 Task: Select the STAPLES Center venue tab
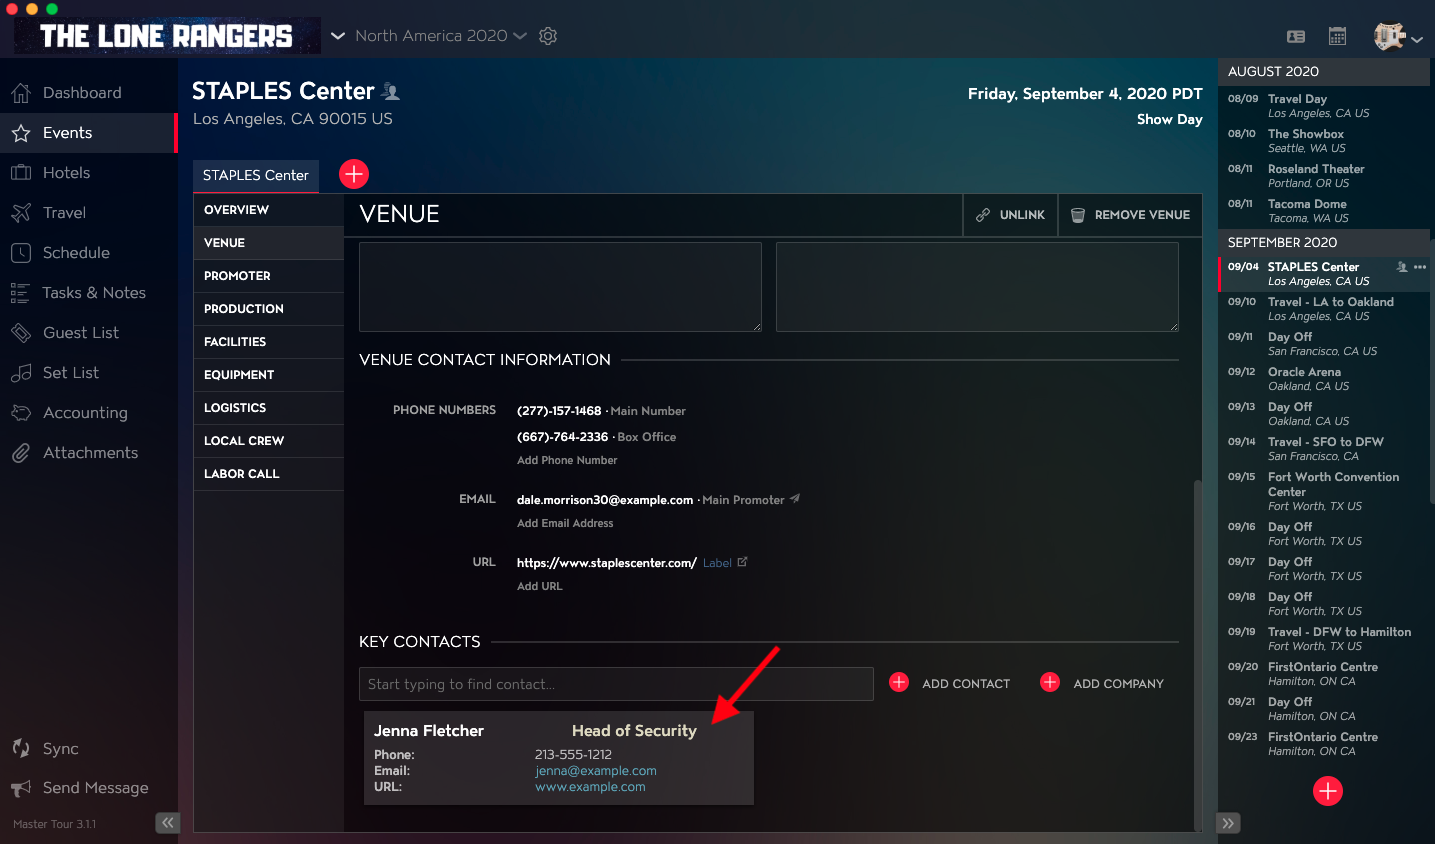tap(256, 175)
